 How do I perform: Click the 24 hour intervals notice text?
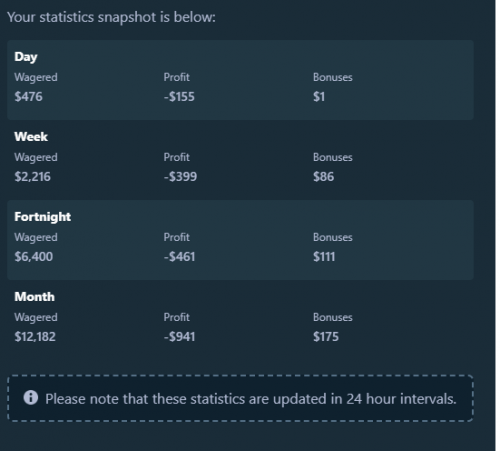click(x=251, y=399)
